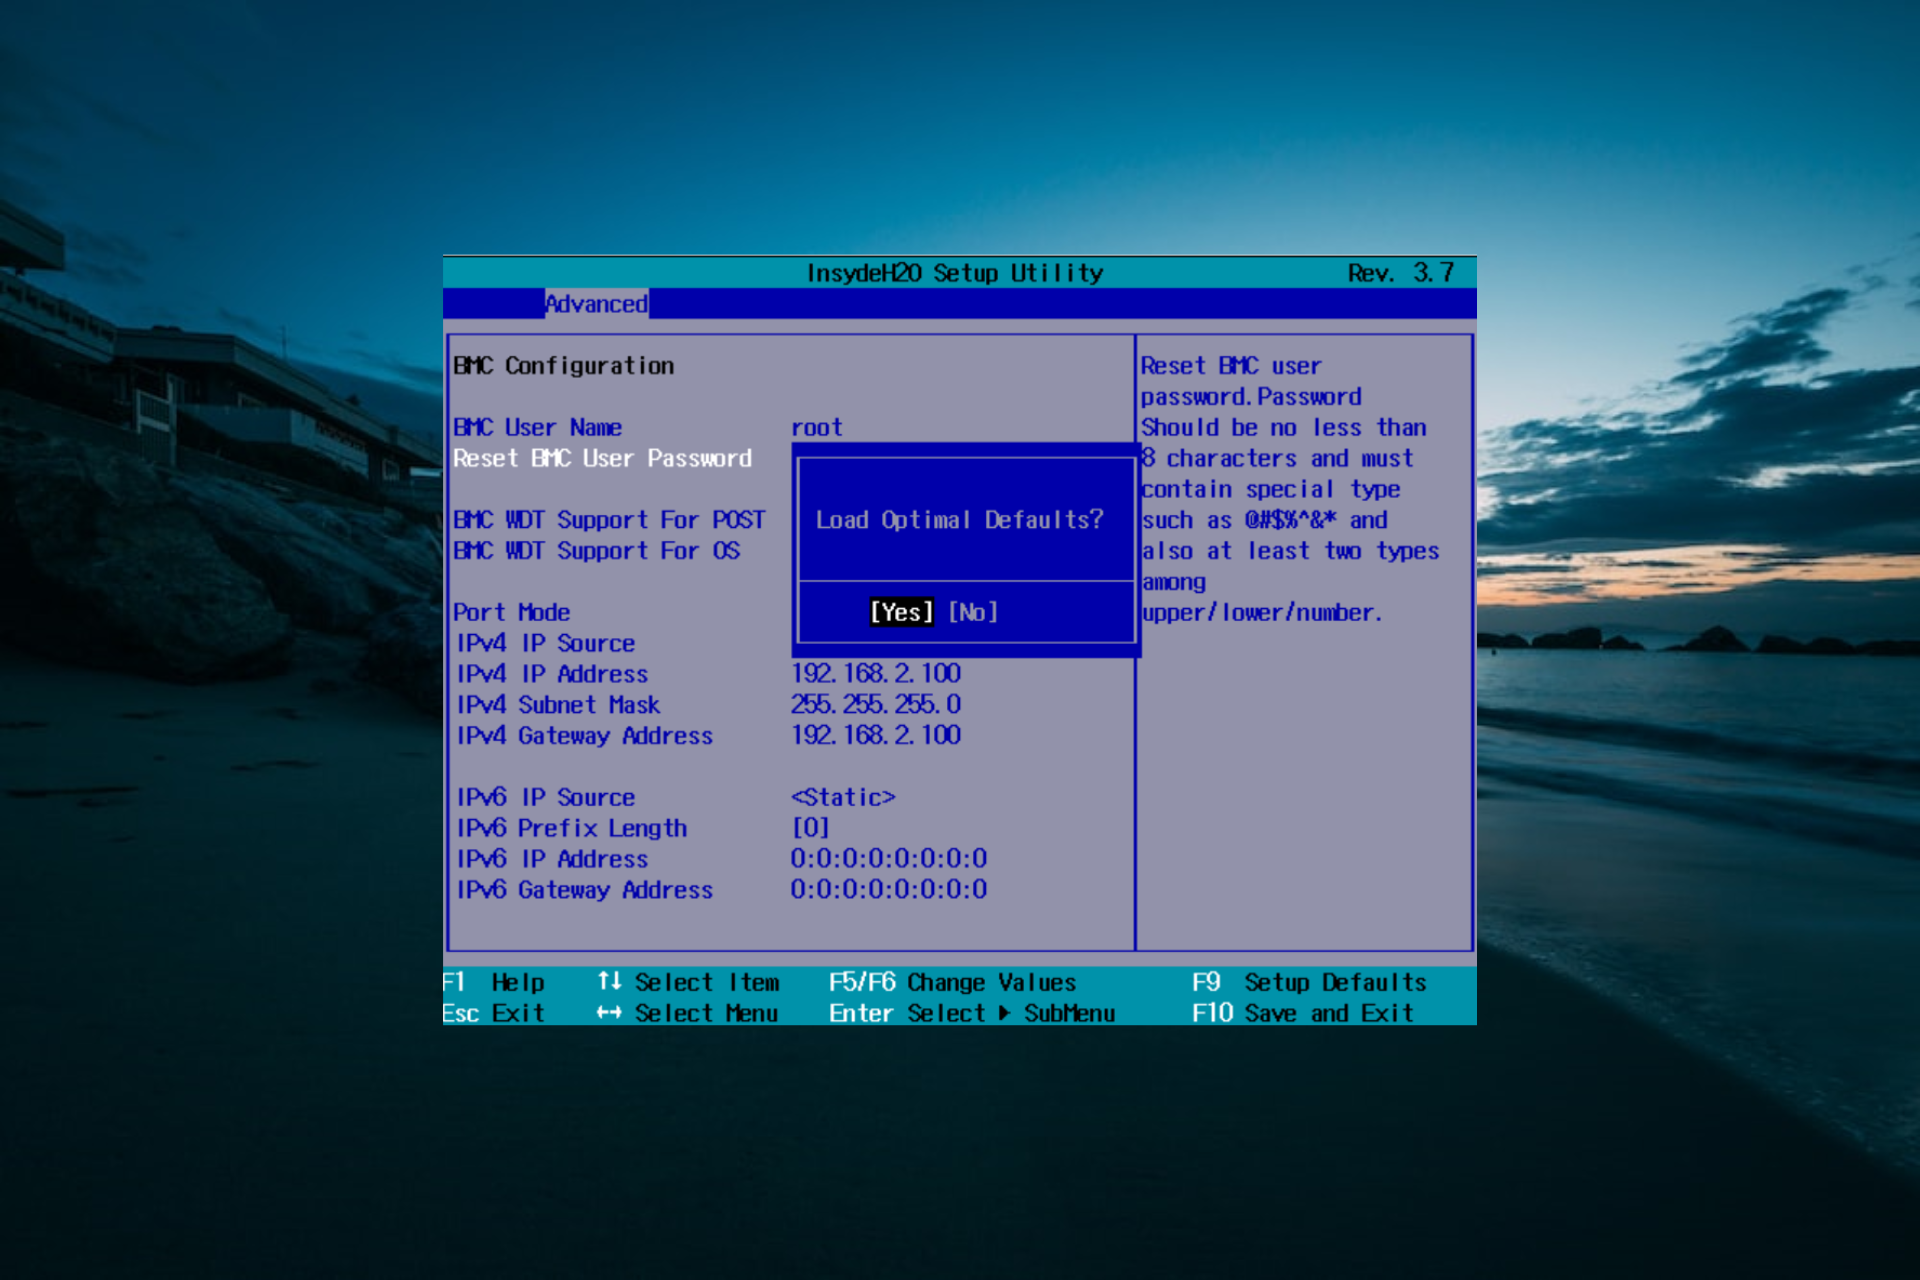Image resolution: width=1920 pixels, height=1280 pixels.
Task: Click the up-down arrows Select Item icon
Action: click(x=609, y=981)
